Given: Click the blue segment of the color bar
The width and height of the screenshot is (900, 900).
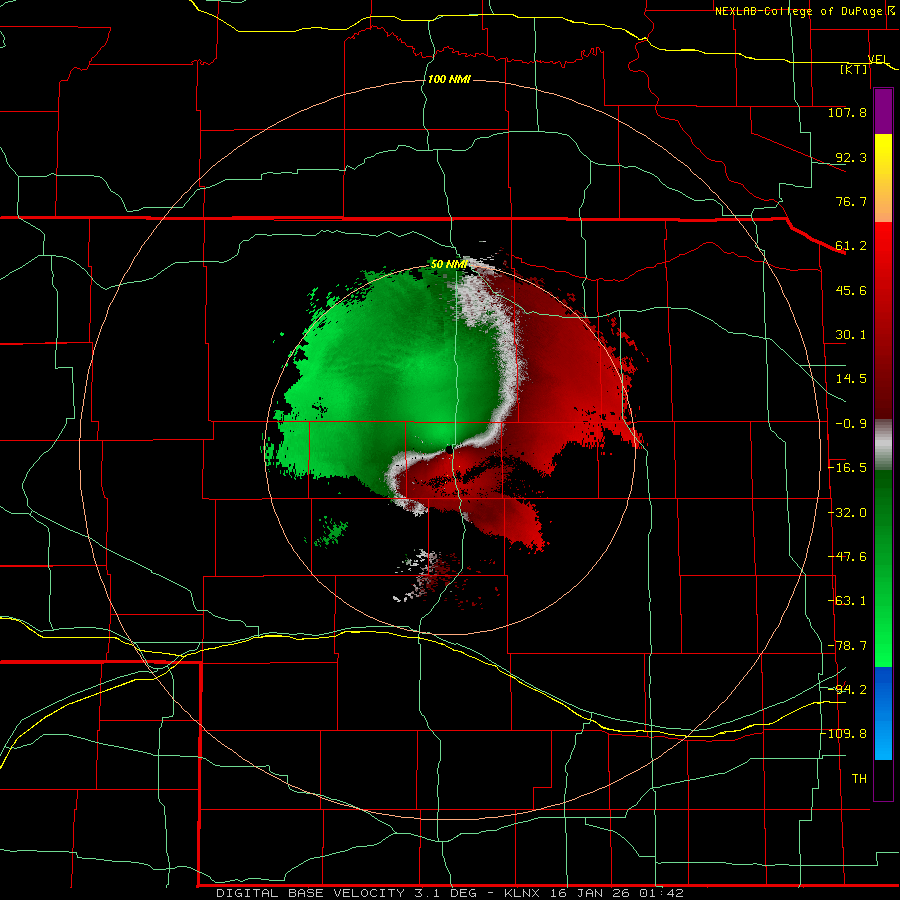Looking at the screenshot, I should [x=883, y=713].
